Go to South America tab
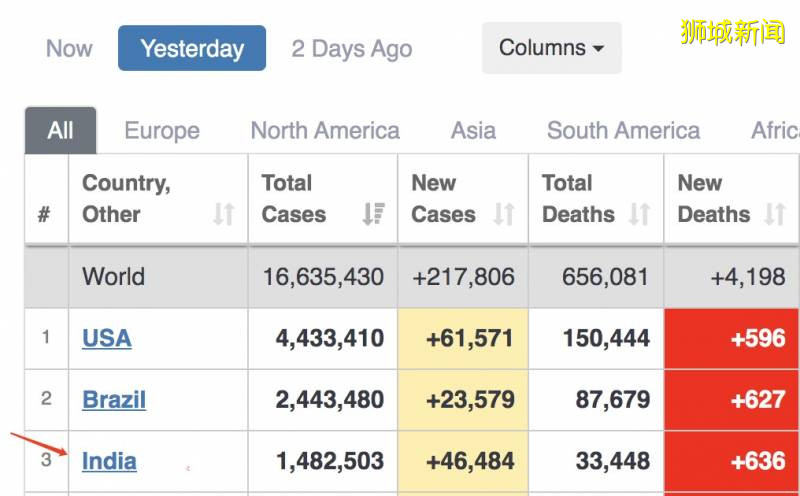 click(x=623, y=131)
